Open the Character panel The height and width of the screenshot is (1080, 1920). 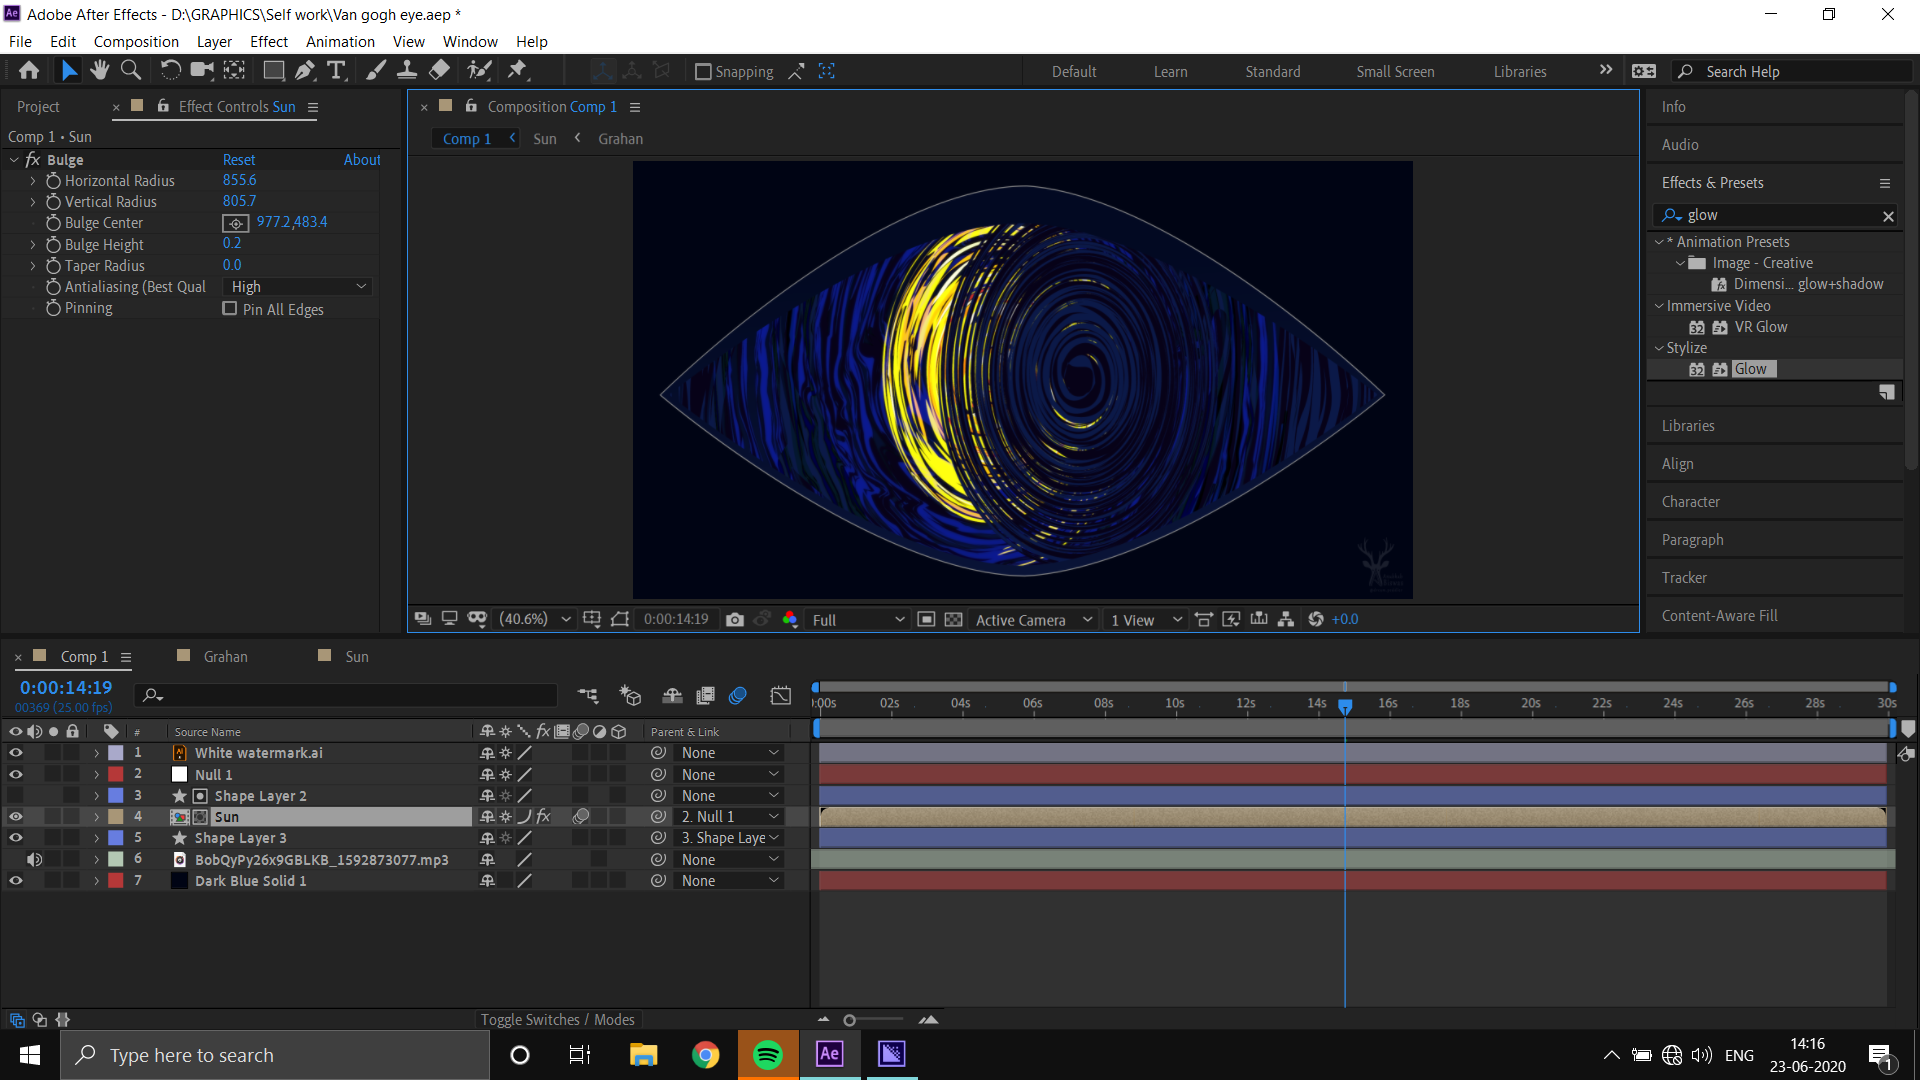[1691, 502]
